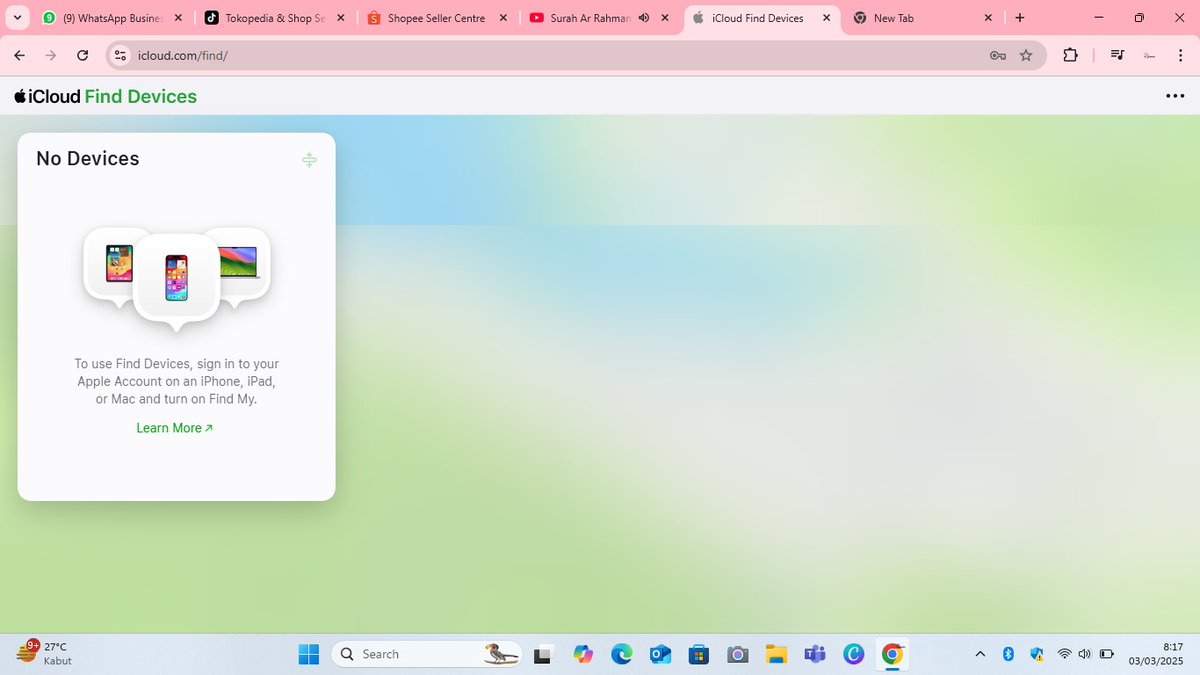
Task: Open Microsoft Edge from the taskbar
Action: [622, 654]
